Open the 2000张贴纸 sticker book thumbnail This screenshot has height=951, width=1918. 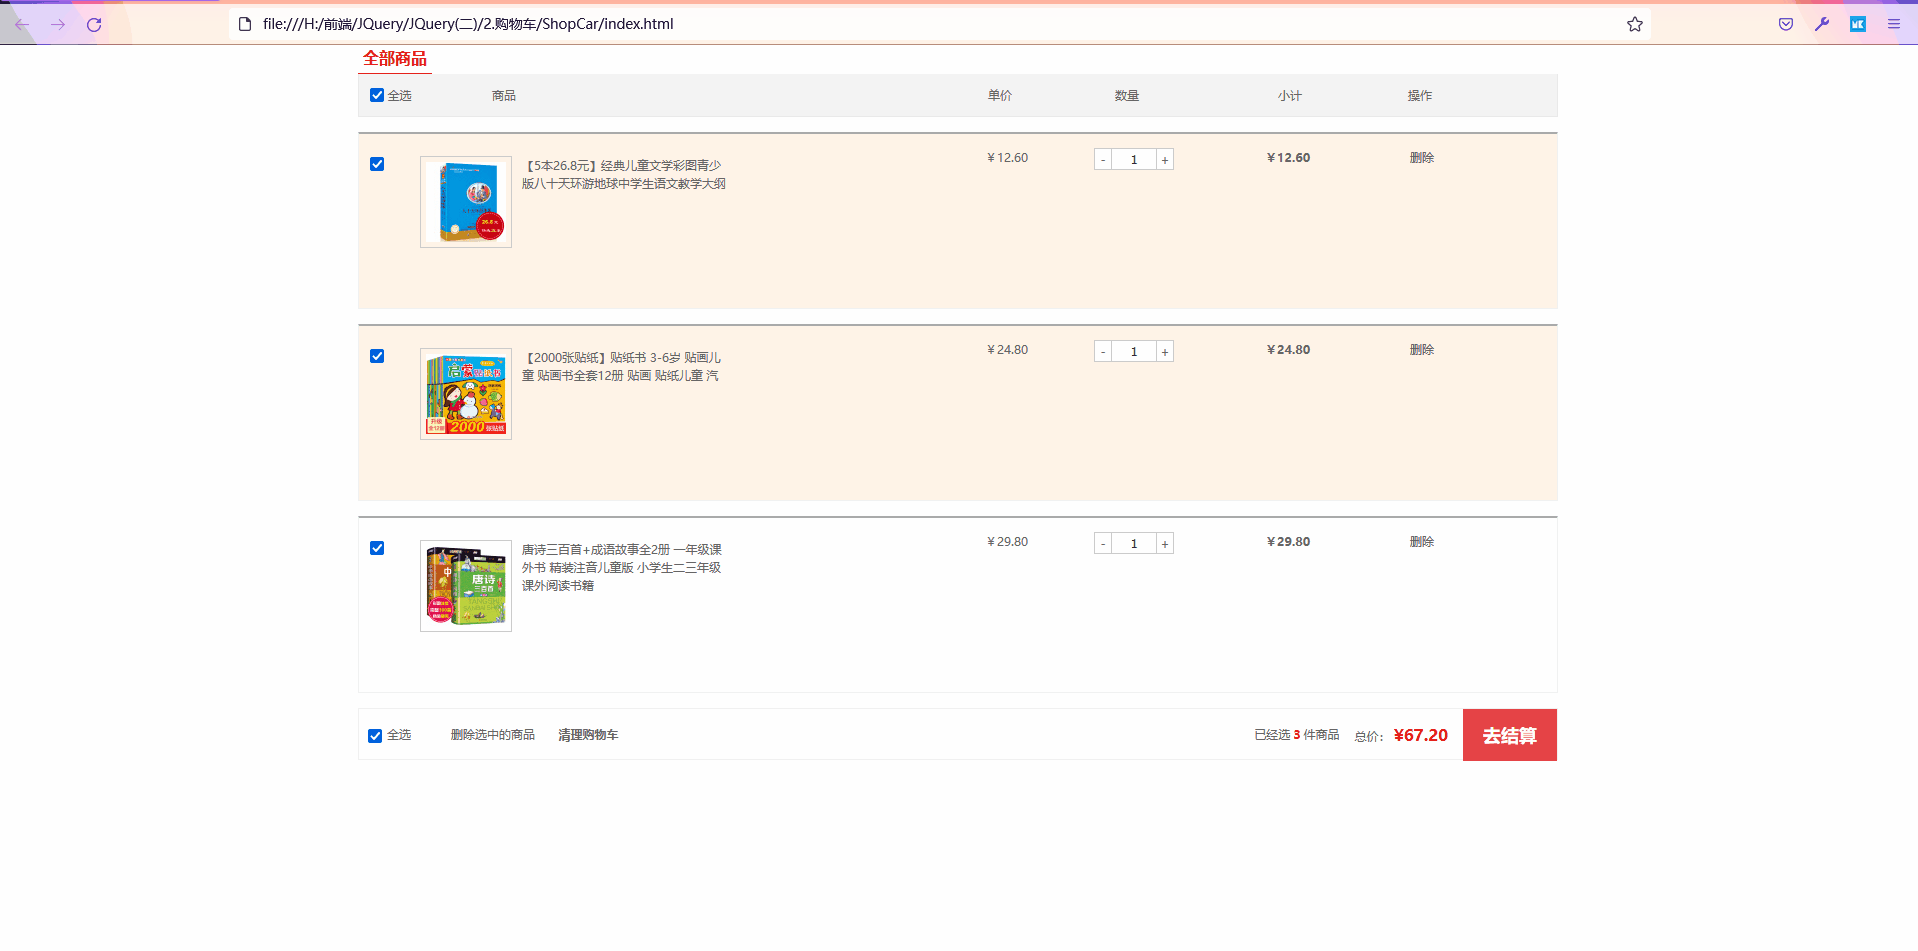point(466,394)
